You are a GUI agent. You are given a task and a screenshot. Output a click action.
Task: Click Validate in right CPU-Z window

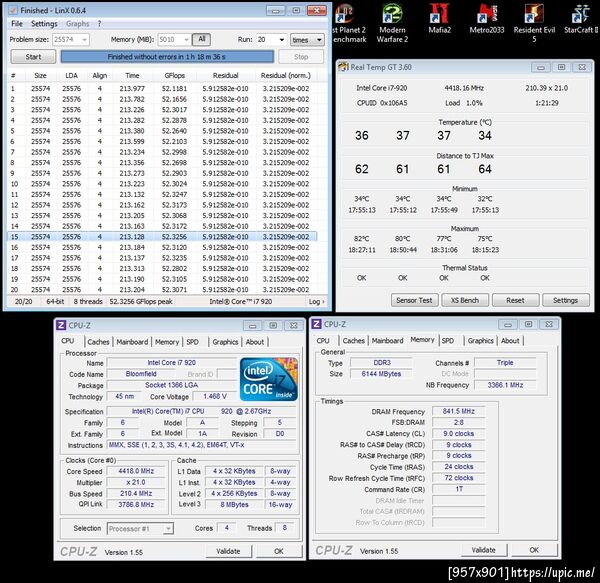coord(484,550)
